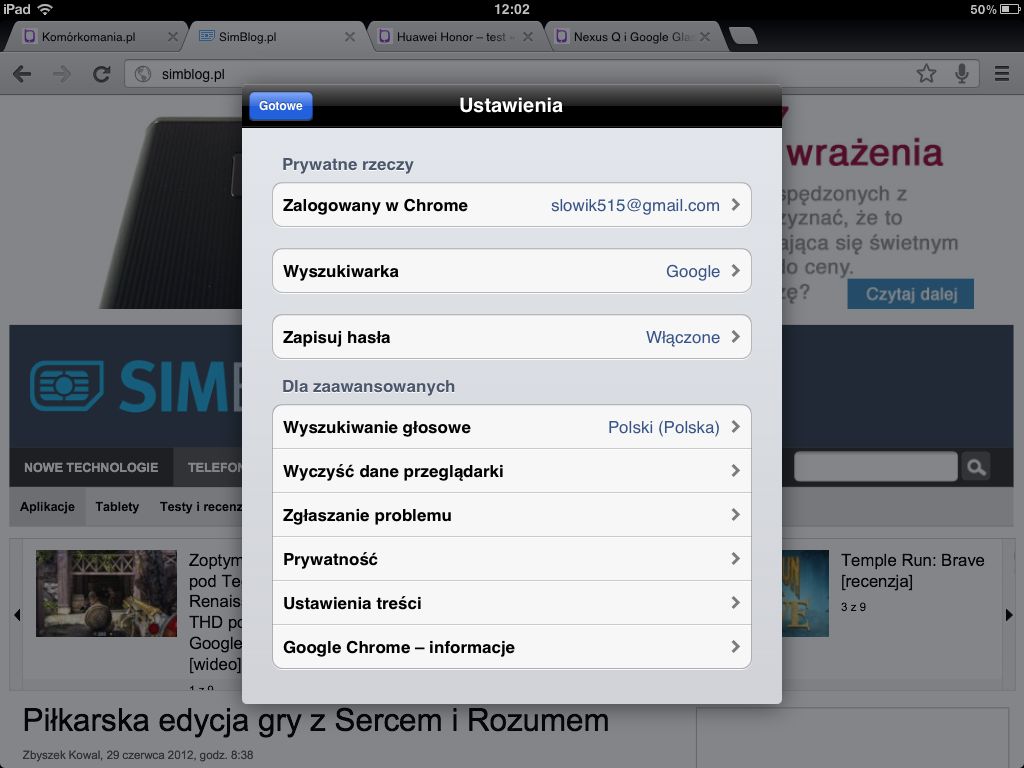This screenshot has width=1024, height=768.
Task: Click the back navigation arrow
Action: pos(22,73)
